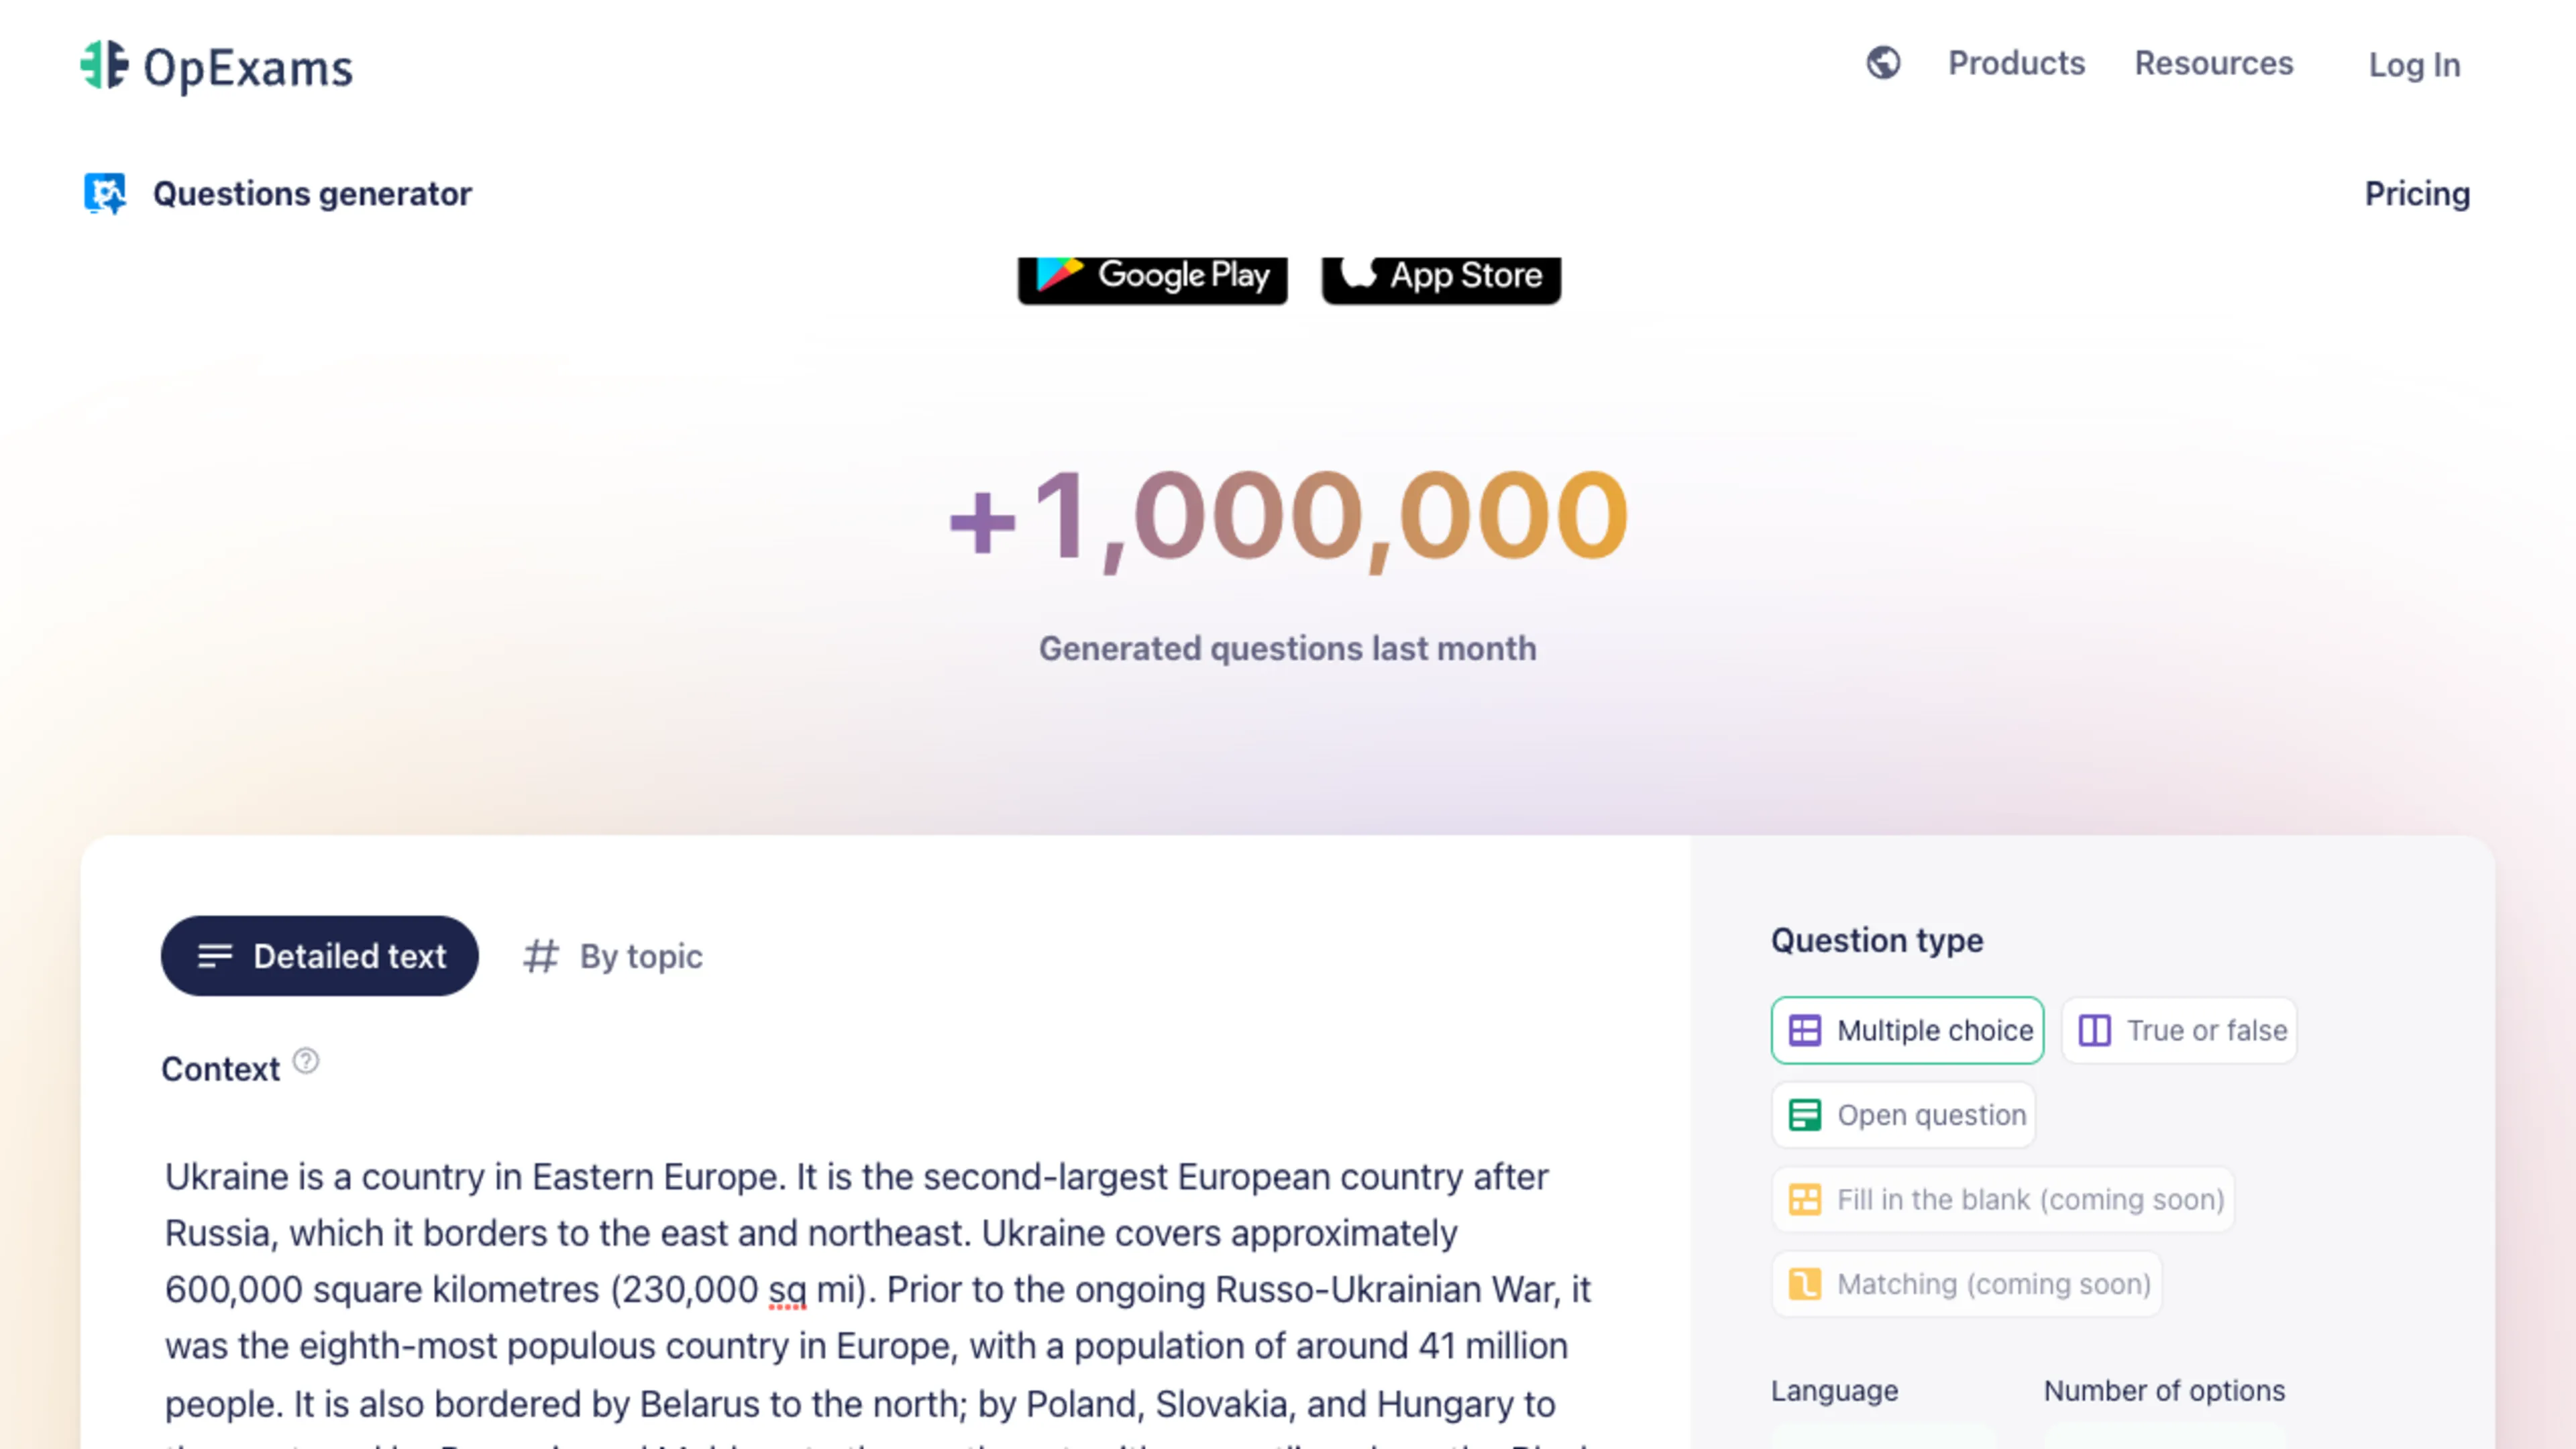
Task: Open the Log In link
Action: 2414,65
